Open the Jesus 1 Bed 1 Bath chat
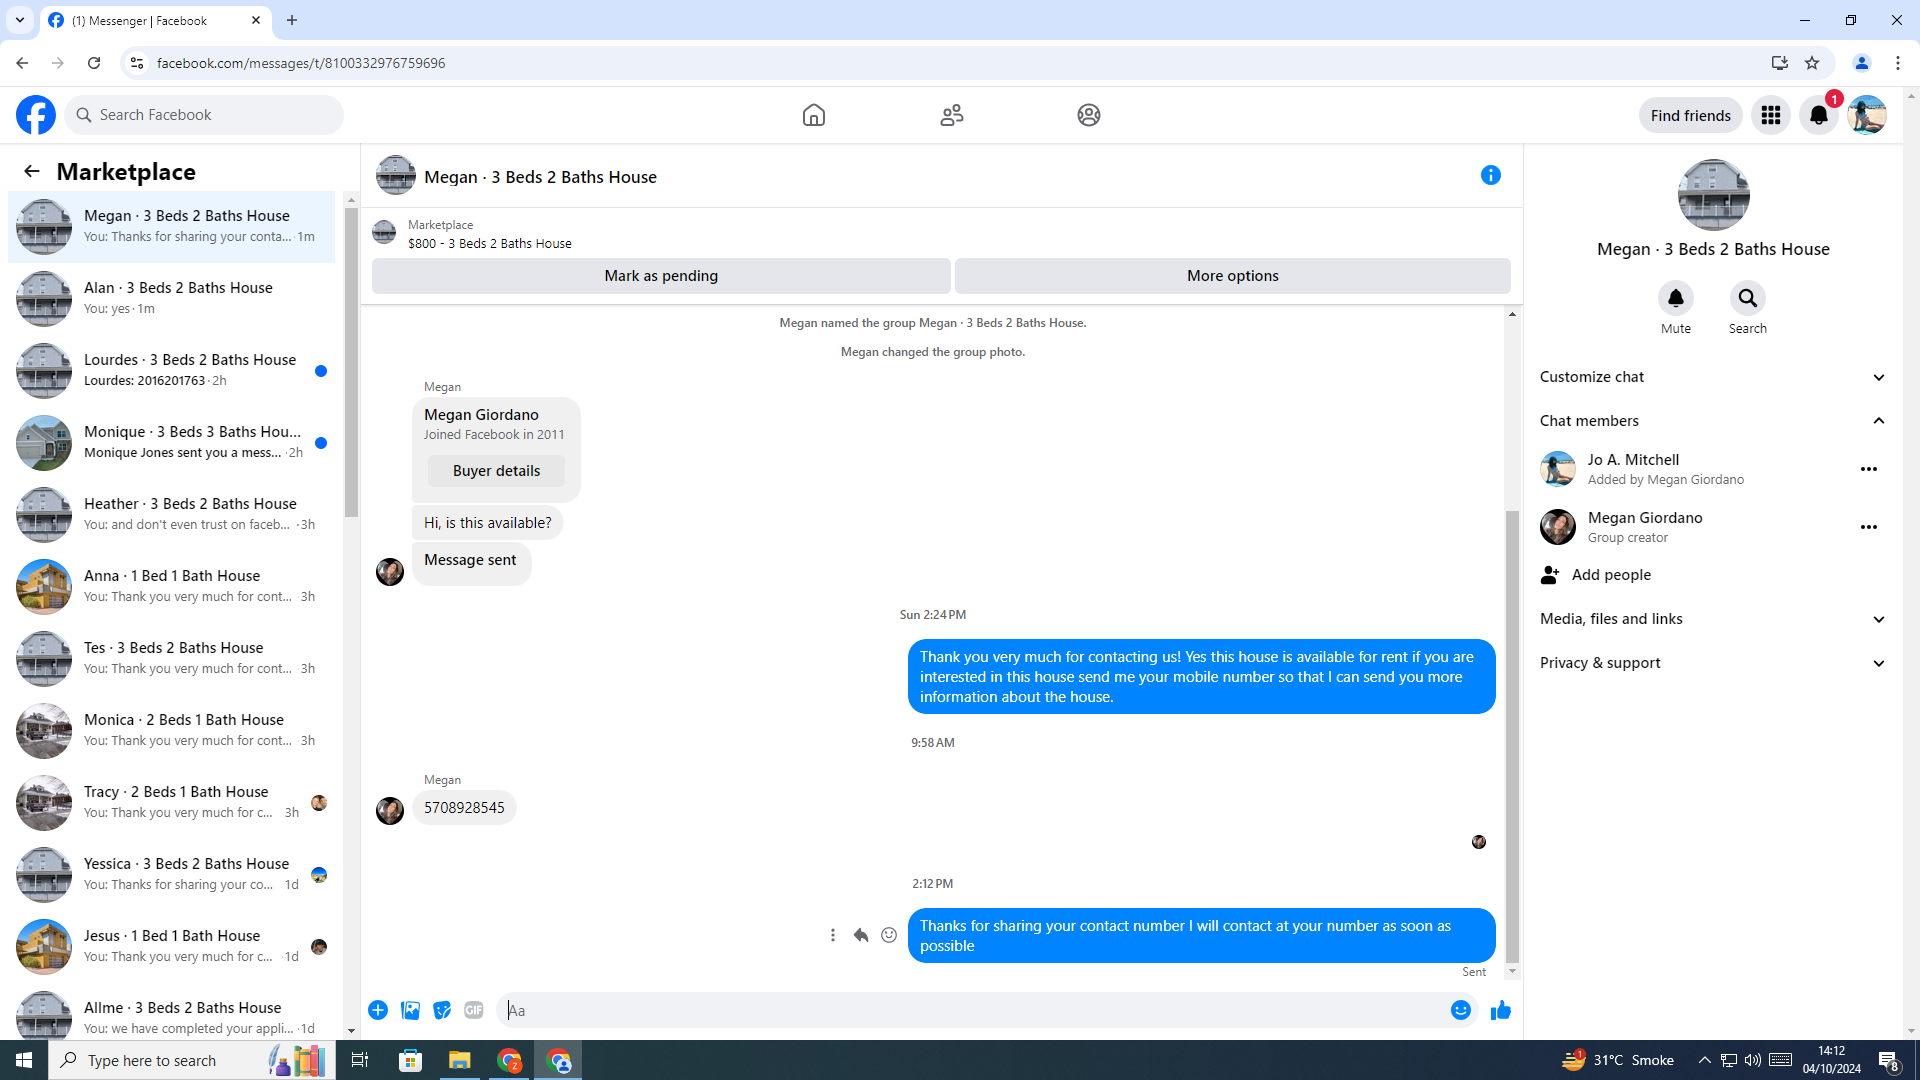Viewport: 1920px width, 1080px height. pos(172,947)
